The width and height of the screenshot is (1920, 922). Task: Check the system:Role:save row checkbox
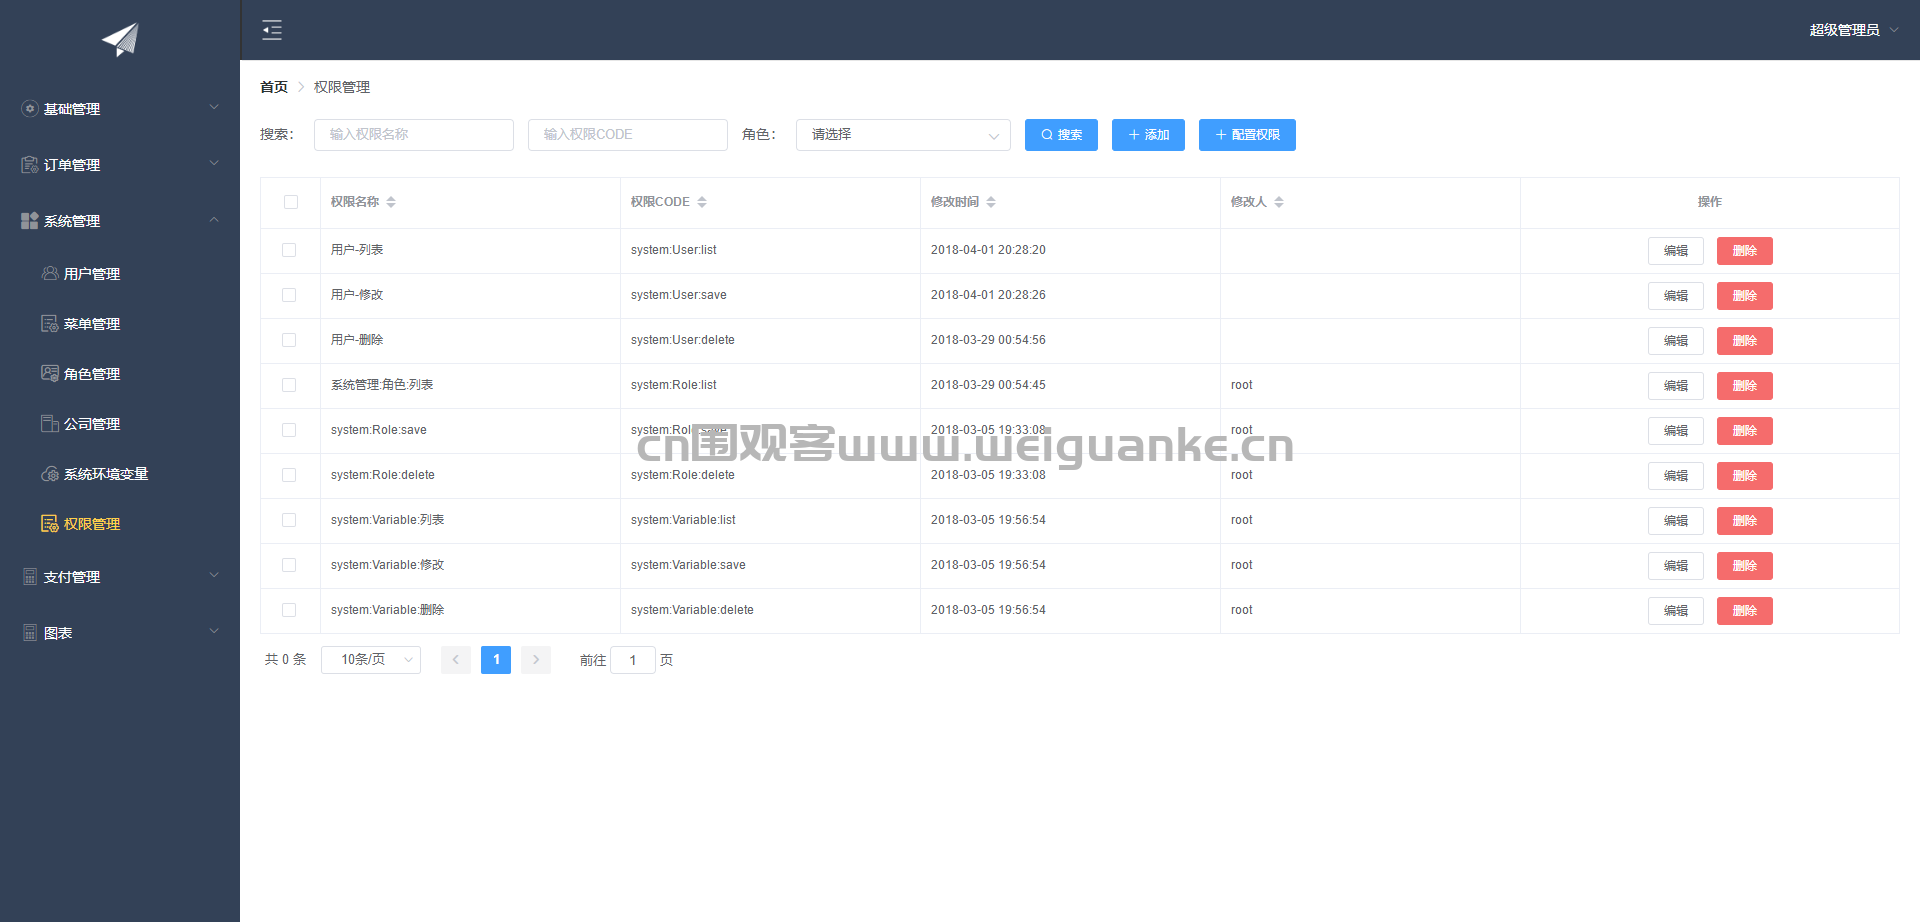coord(289,430)
